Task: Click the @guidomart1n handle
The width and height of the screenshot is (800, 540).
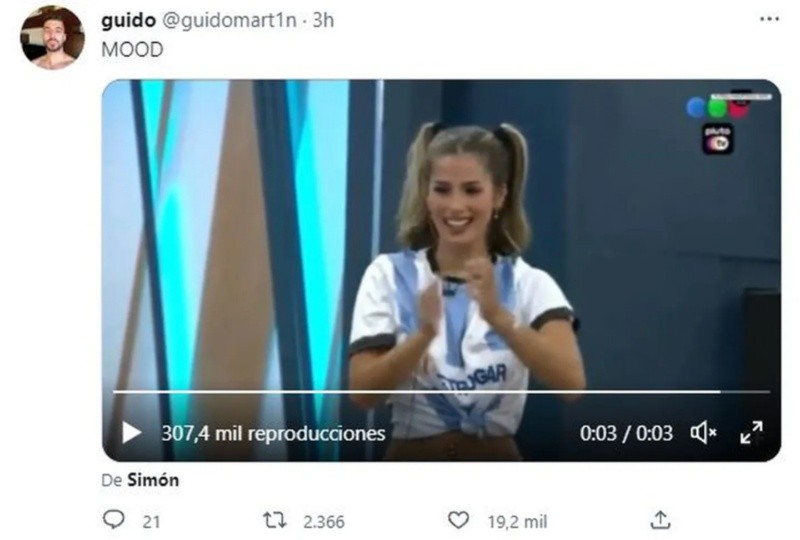Action: (x=229, y=20)
